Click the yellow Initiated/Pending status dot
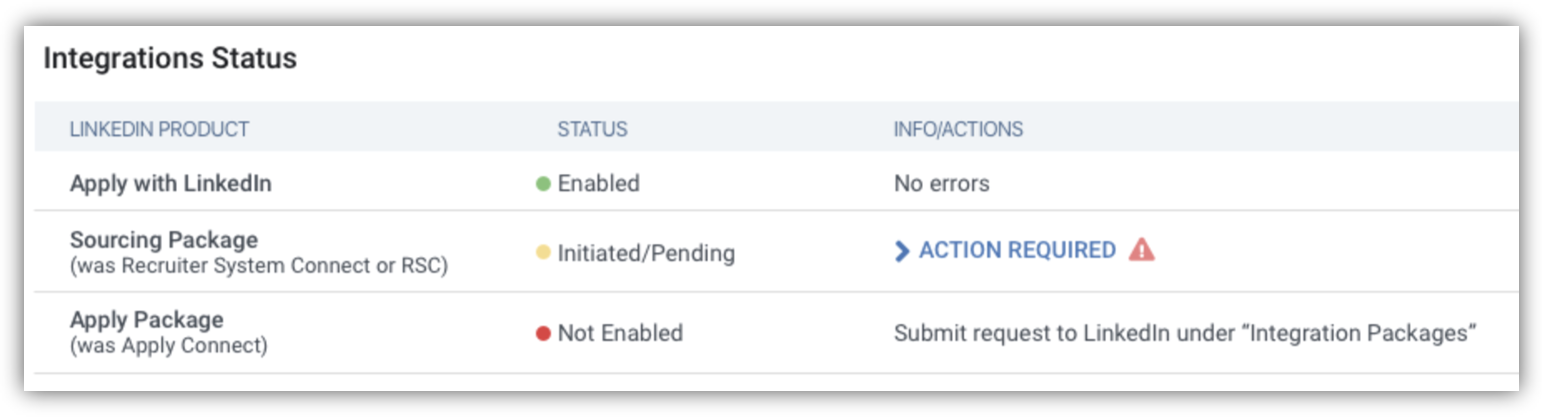This screenshot has height=418, width=1542. 544,254
